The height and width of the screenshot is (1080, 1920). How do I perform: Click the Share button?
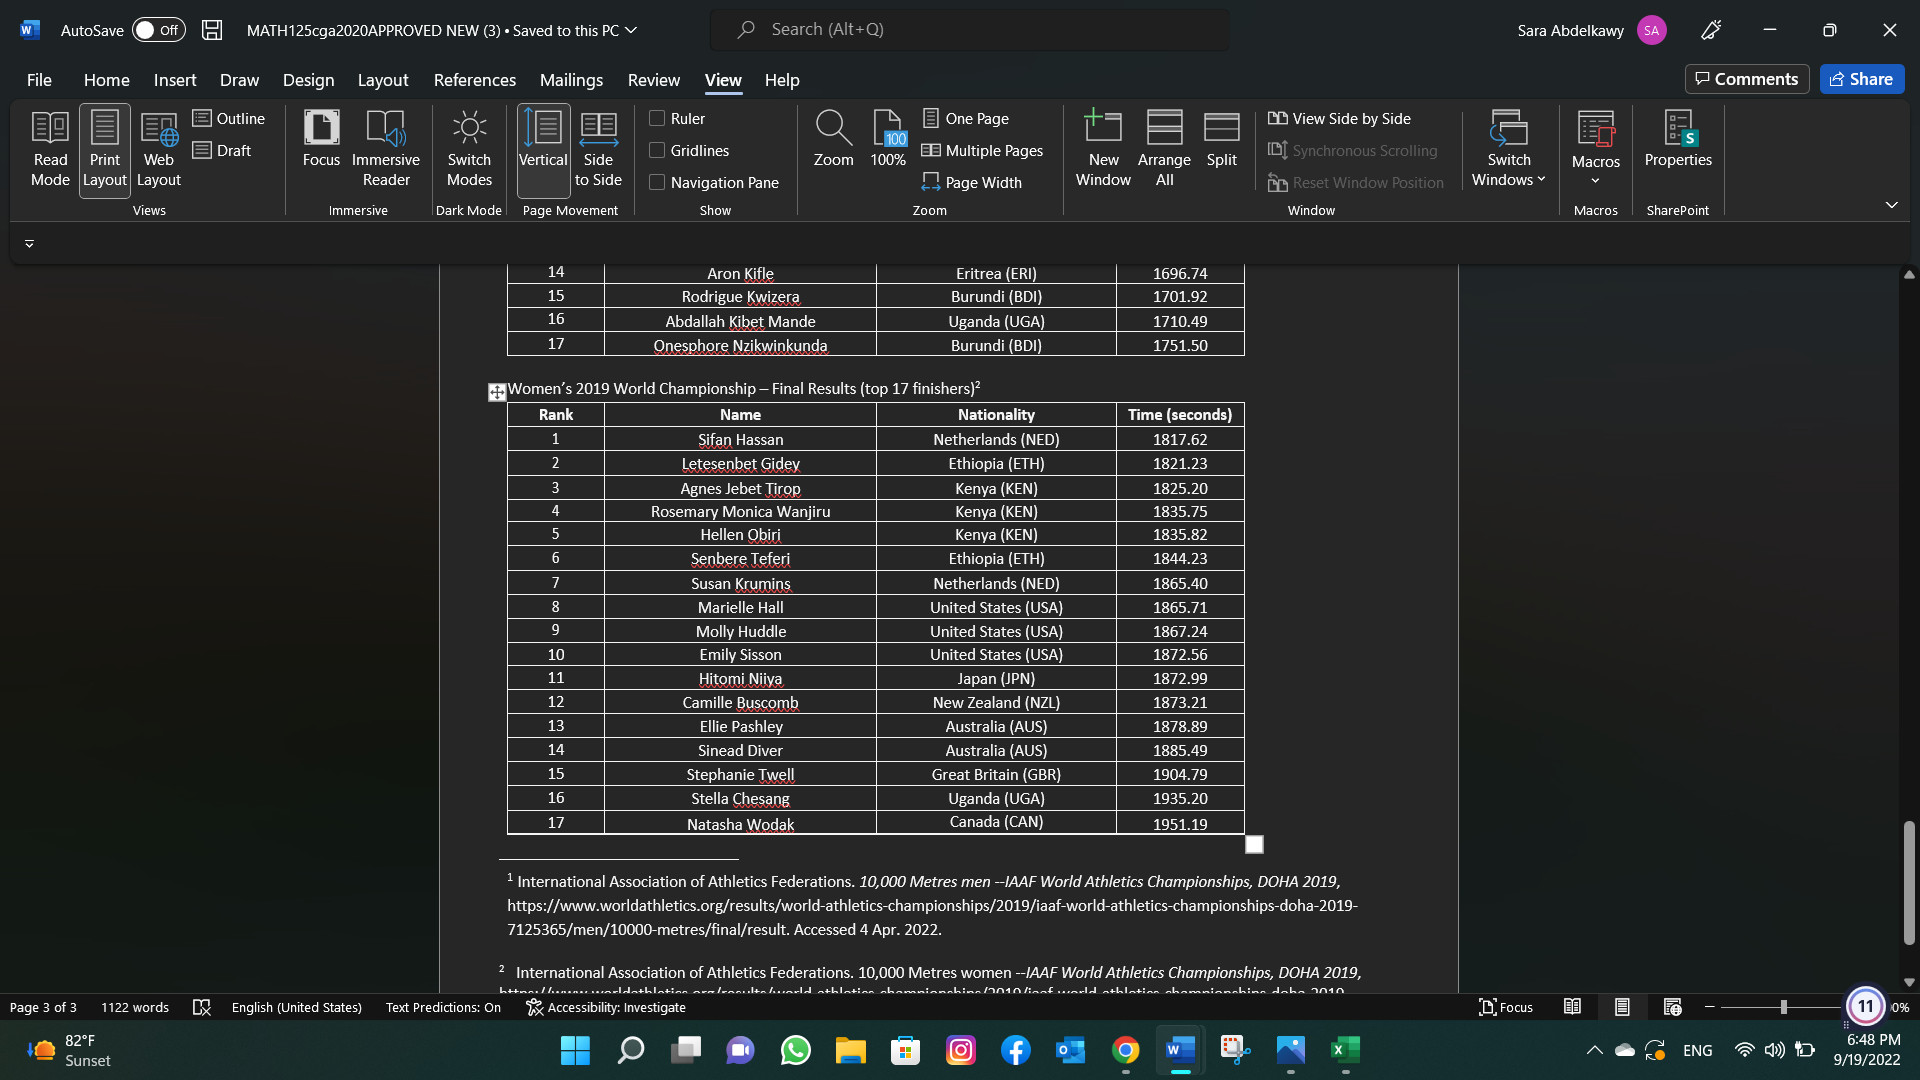1861,79
